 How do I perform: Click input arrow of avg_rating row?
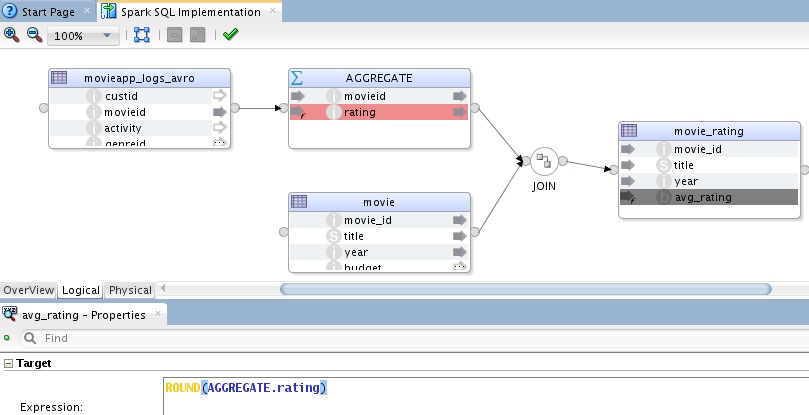click(628, 197)
